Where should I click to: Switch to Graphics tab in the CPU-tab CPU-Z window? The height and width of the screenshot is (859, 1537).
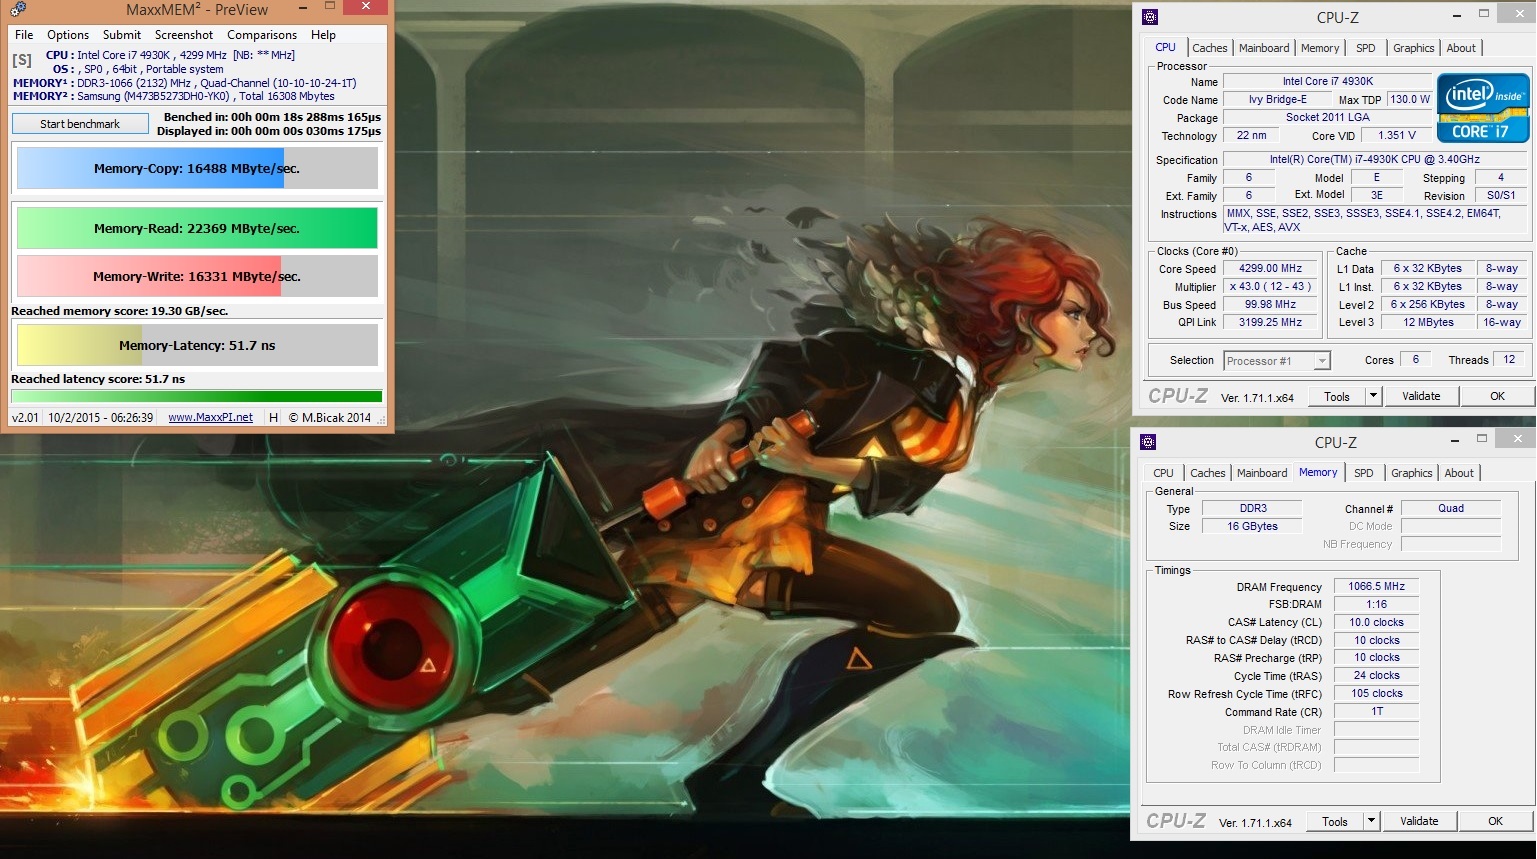click(x=1414, y=48)
